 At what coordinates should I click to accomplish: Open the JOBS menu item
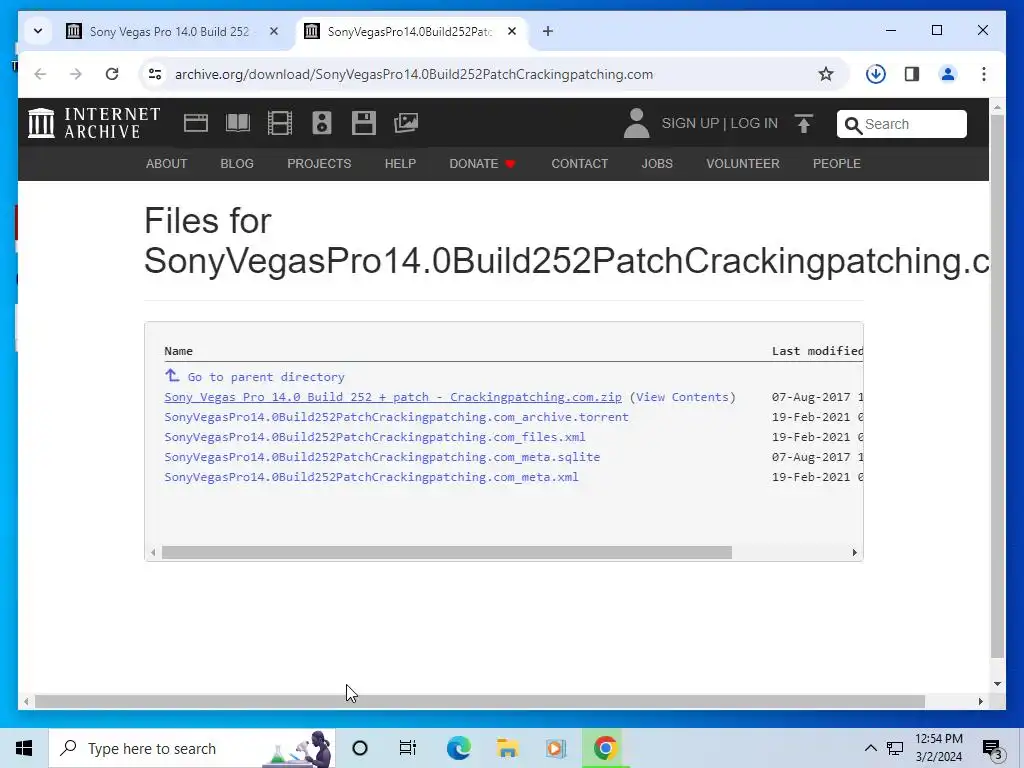click(x=657, y=163)
